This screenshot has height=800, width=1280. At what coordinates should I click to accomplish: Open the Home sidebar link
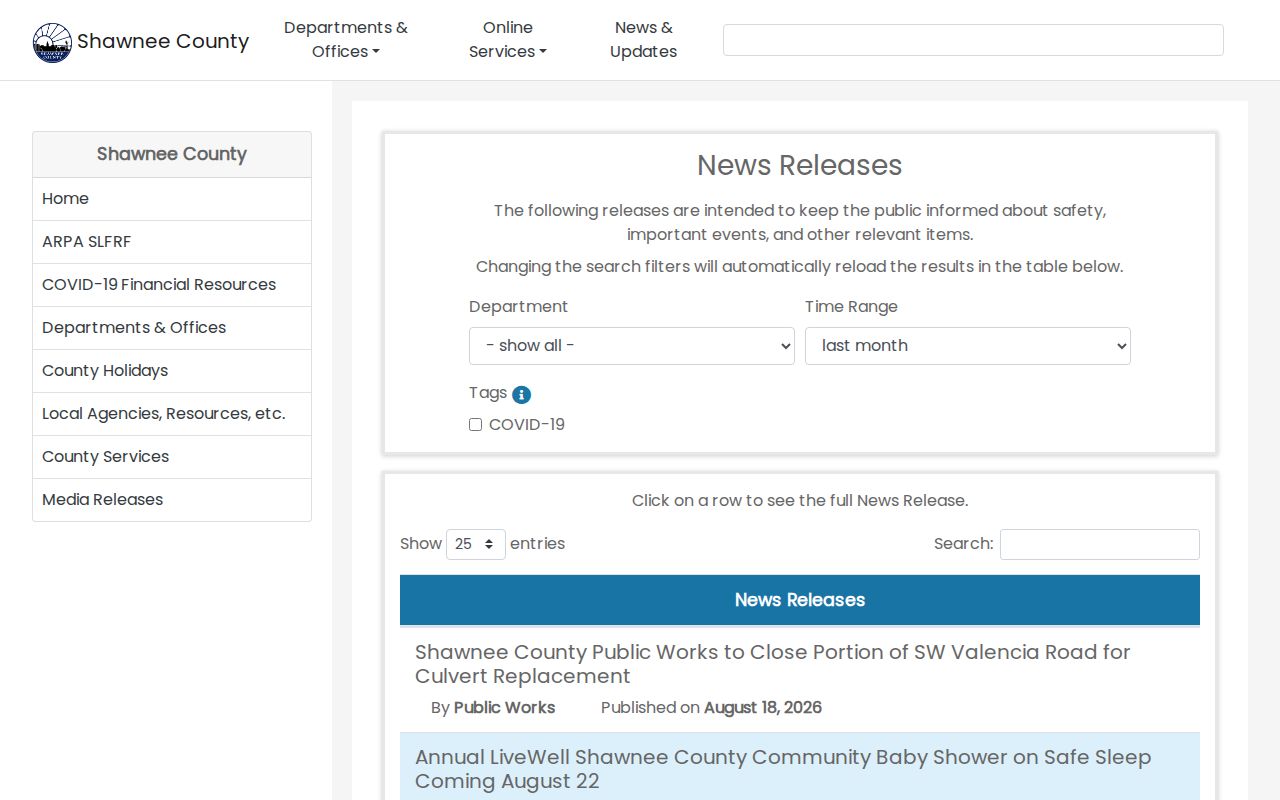(x=172, y=199)
